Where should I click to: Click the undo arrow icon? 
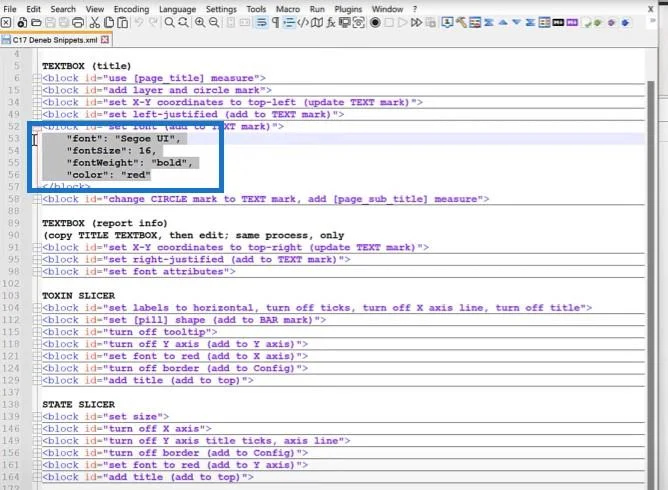tap(139, 23)
